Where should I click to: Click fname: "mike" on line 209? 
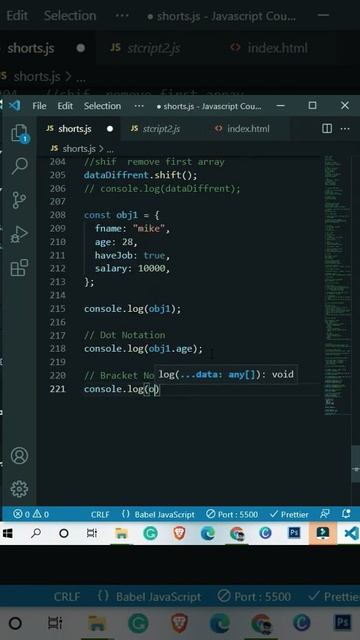(132, 228)
